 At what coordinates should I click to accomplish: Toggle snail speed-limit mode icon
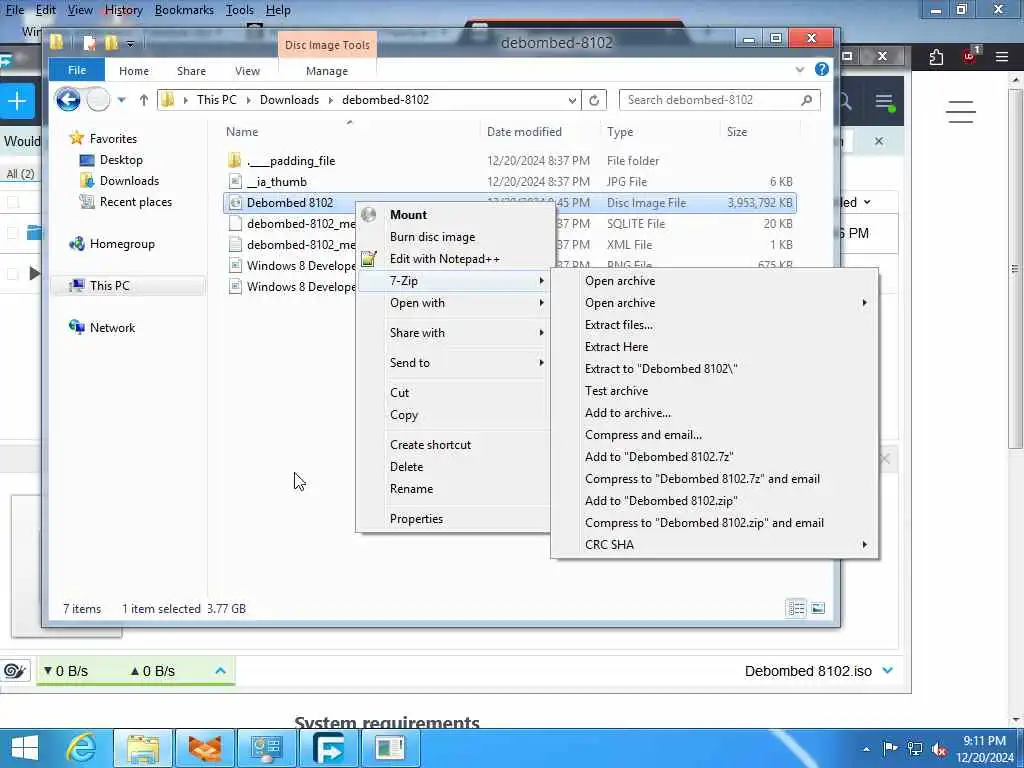(x=14, y=671)
